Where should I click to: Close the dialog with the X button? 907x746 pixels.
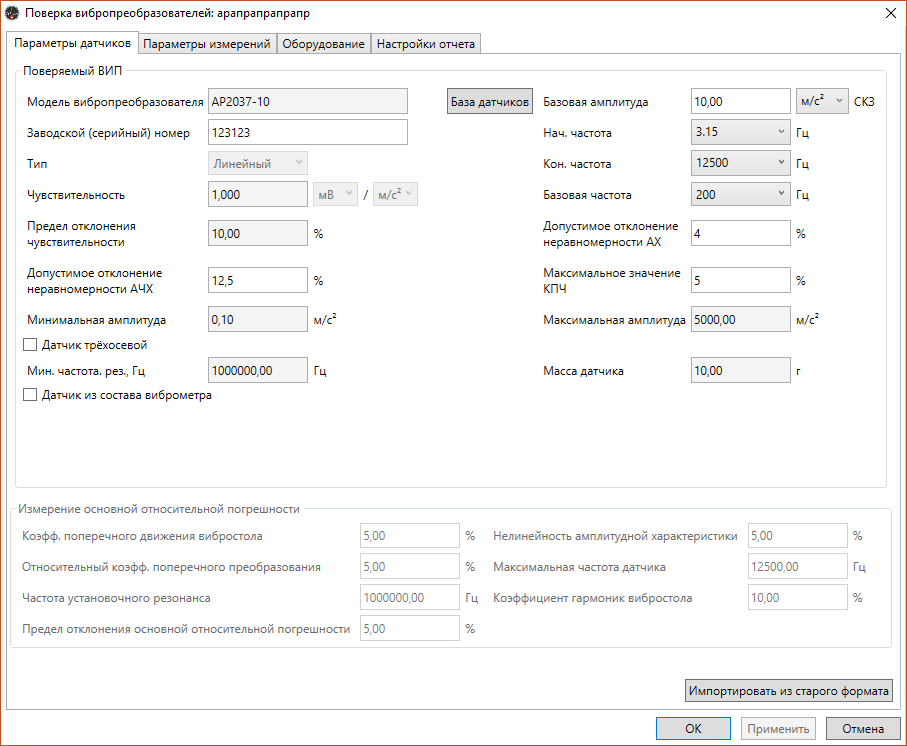[x=890, y=13]
